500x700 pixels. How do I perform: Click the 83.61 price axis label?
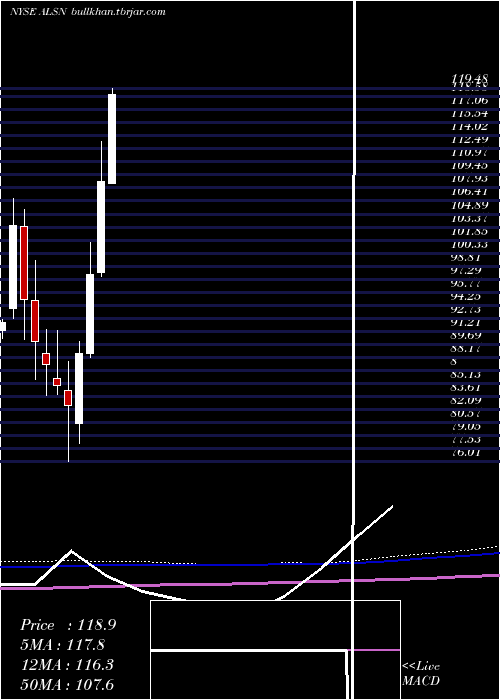click(467, 388)
